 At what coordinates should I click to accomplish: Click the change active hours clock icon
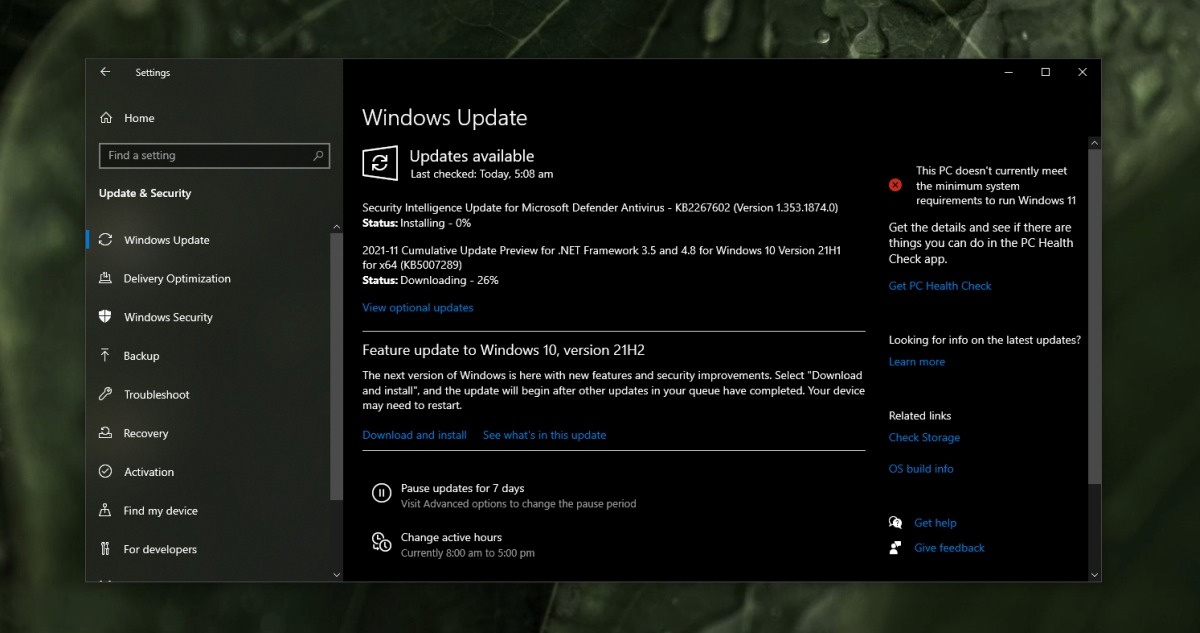tap(381, 542)
